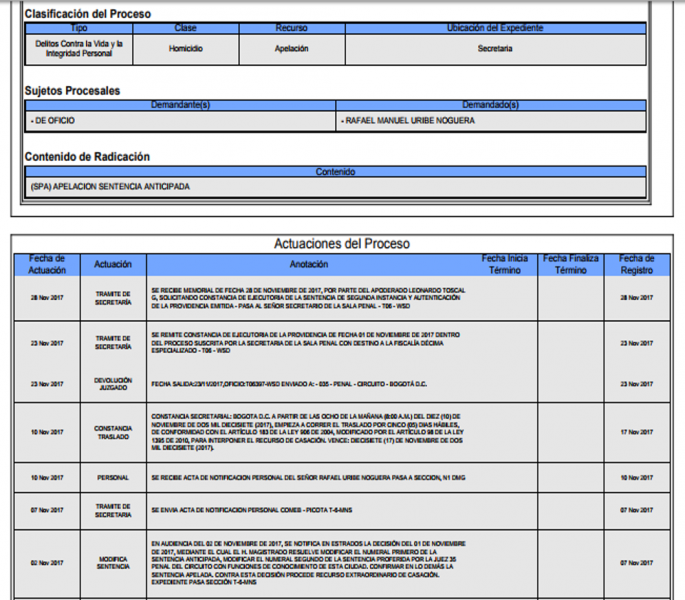Image resolution: width=685 pixels, height=600 pixels.
Task: Select the DEVOLUCIÓN JUZGADO actuación cell
Action: coord(112,384)
